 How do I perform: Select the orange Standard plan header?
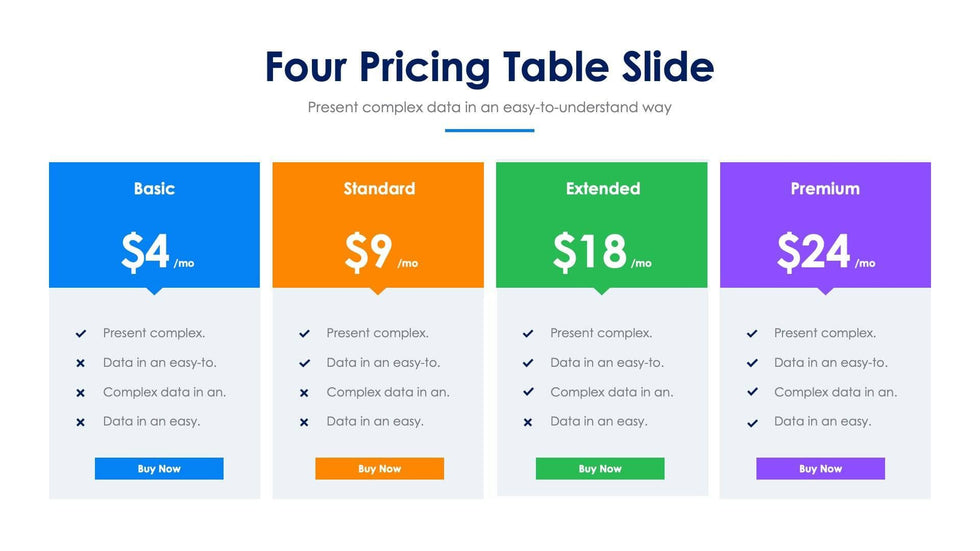378,188
